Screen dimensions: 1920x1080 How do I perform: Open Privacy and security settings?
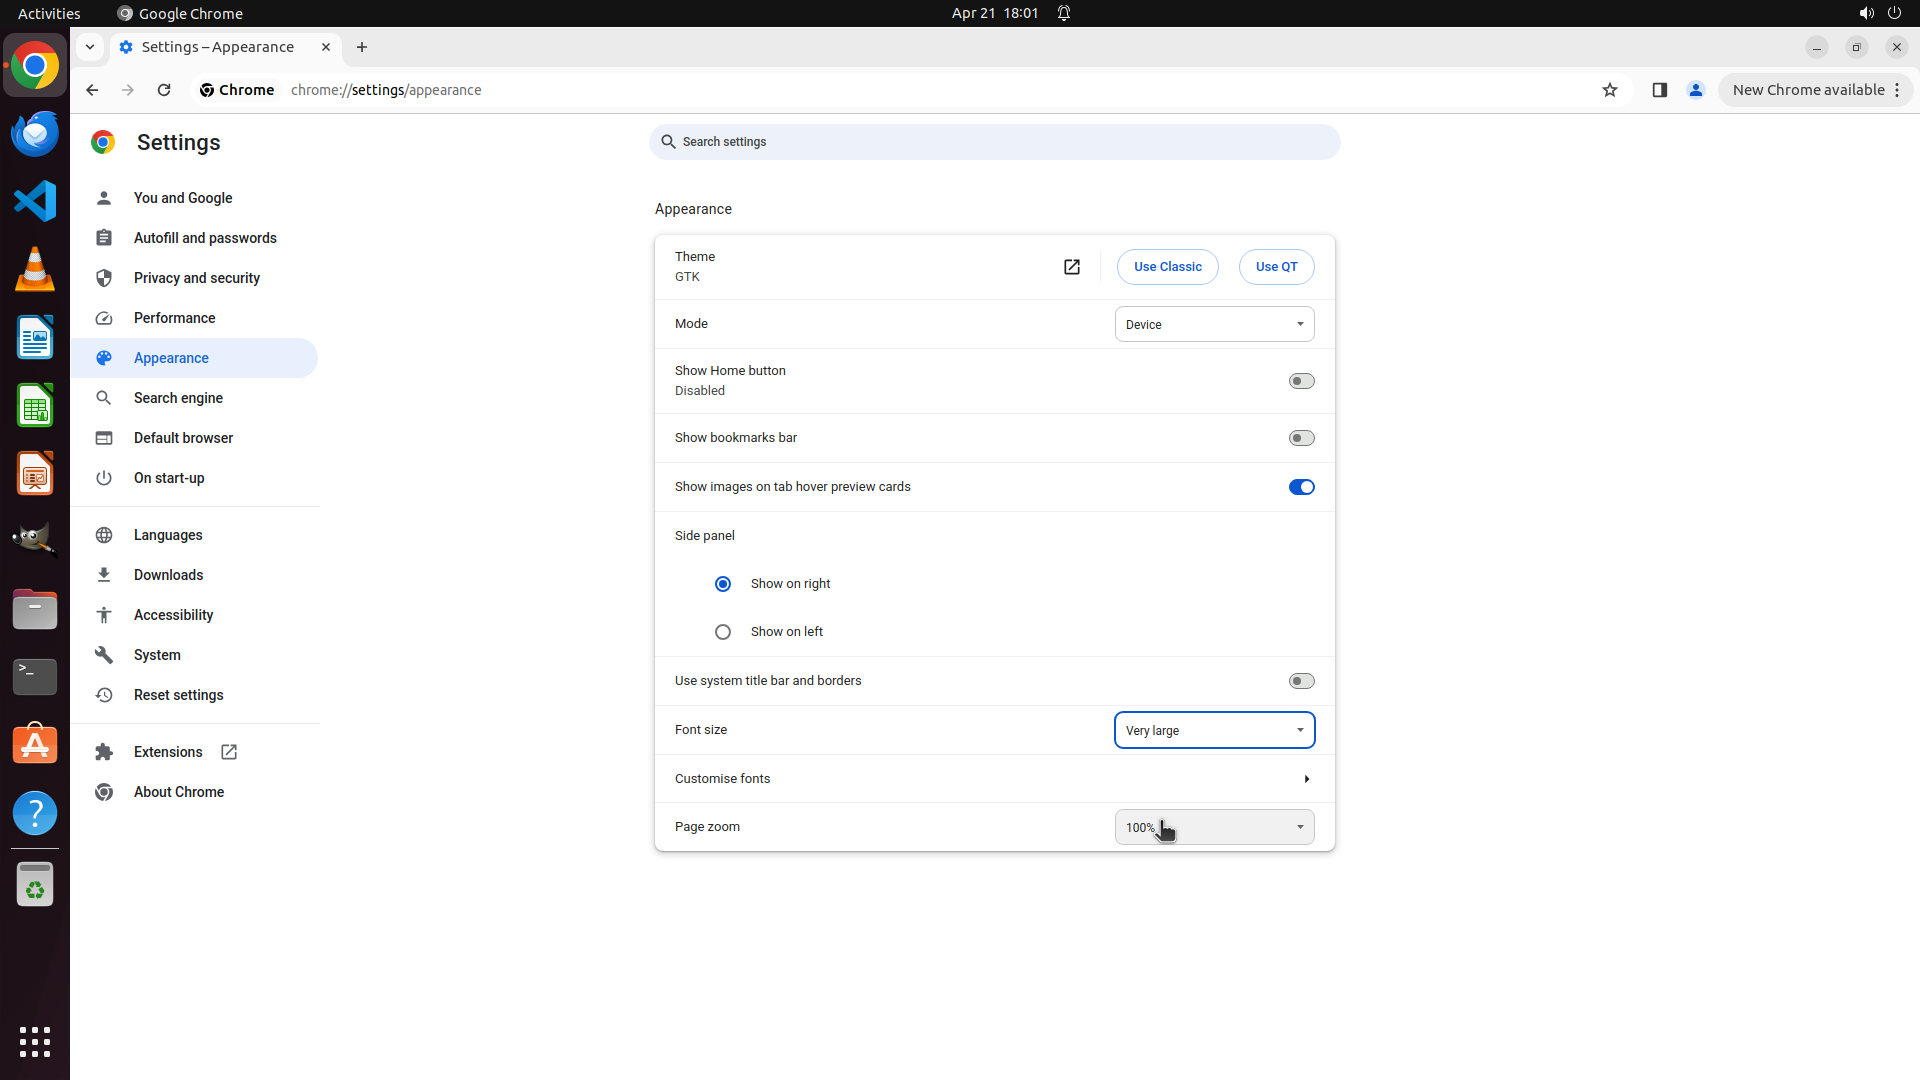pos(196,278)
